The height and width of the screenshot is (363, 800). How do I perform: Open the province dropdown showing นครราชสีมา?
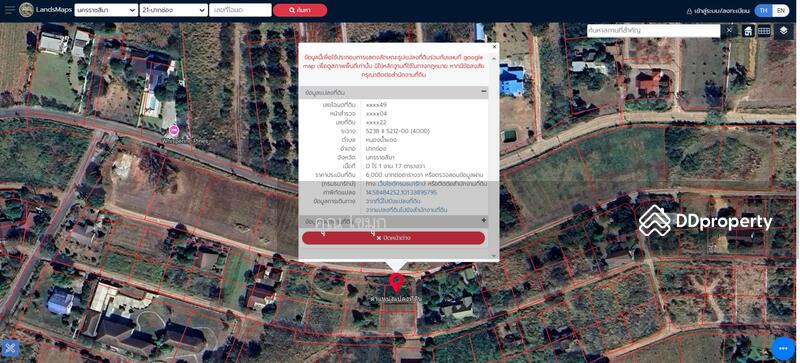pyautogui.click(x=106, y=10)
